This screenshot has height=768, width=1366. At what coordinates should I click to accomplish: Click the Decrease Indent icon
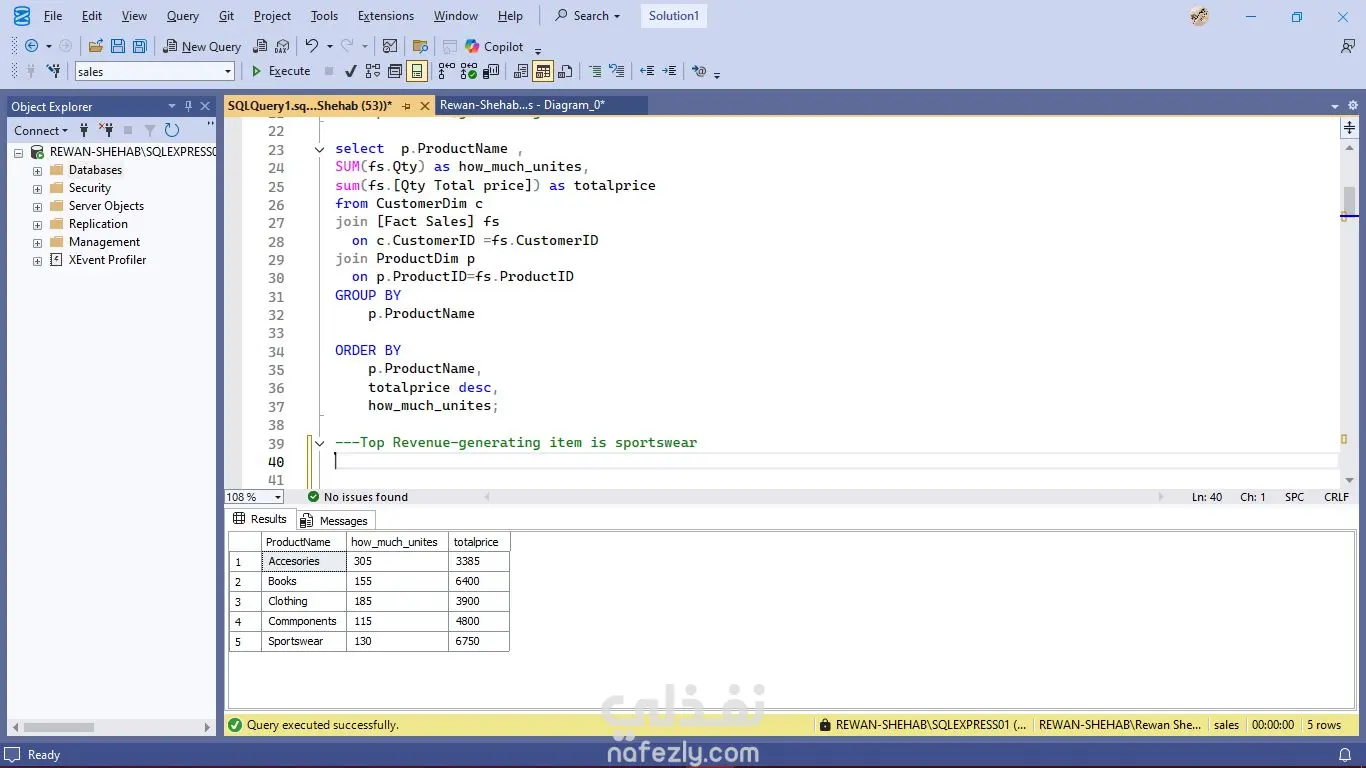pos(647,71)
